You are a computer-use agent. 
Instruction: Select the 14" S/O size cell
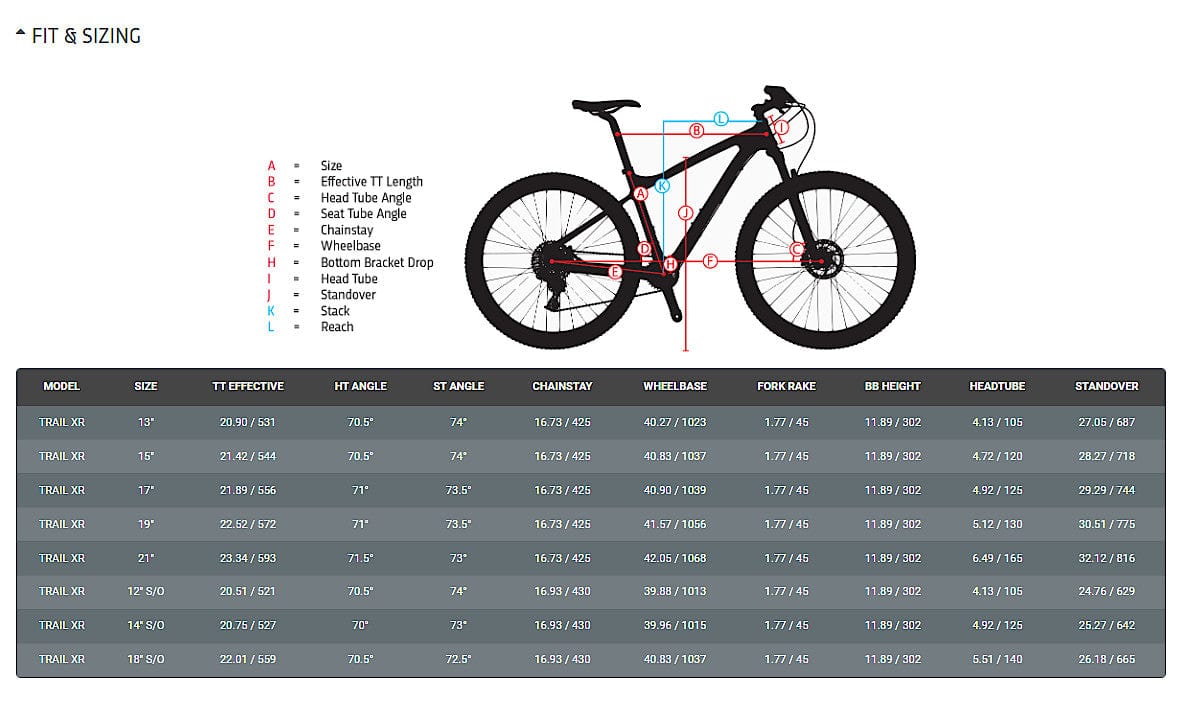pyautogui.click(x=146, y=625)
